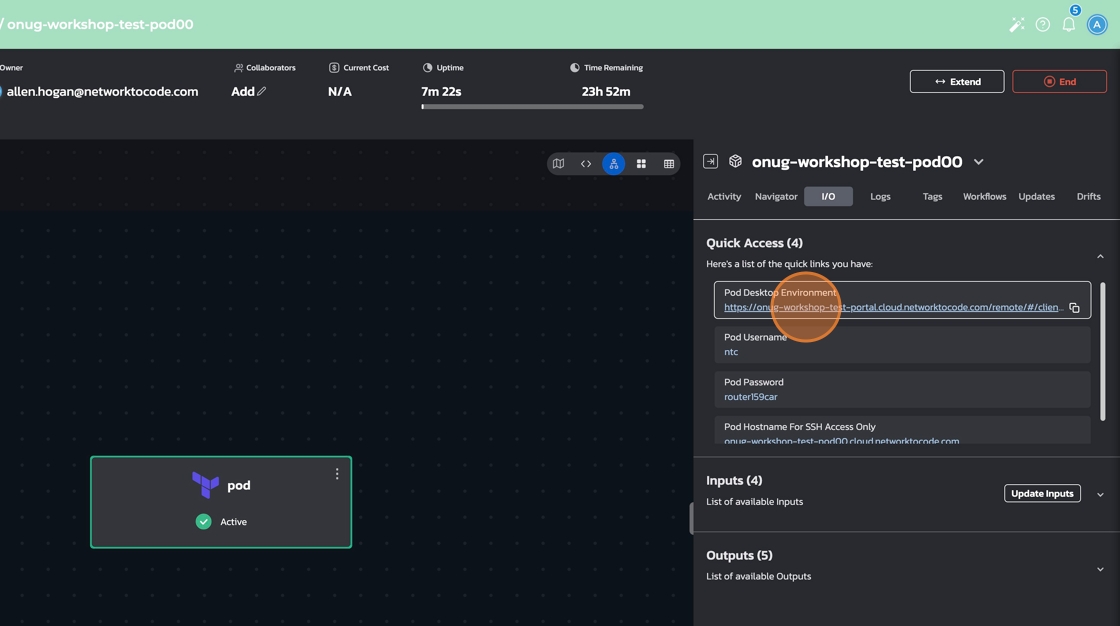The height and width of the screenshot is (626, 1120).
Task: Click owner email allen.hogan@networktocode.com
Action: pyautogui.click(x=102, y=91)
